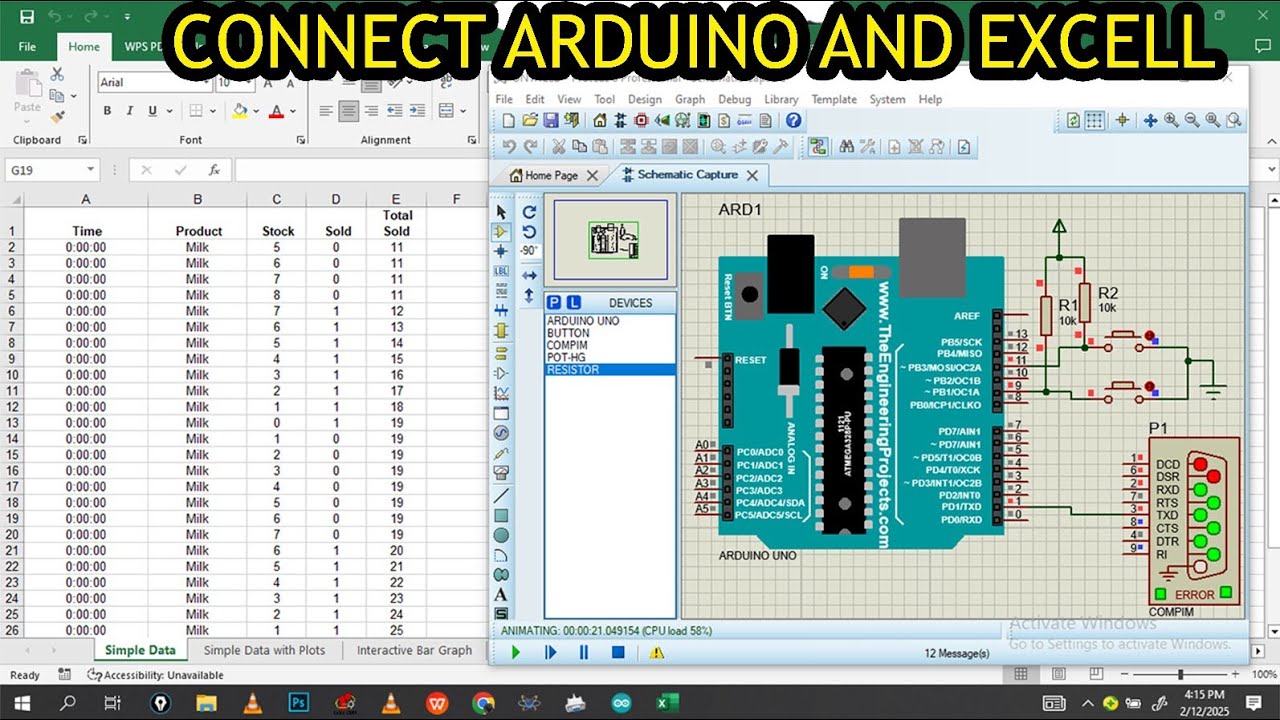The height and width of the screenshot is (720, 1280).
Task: Select the 2D text 'A' tool
Action: pyautogui.click(x=502, y=595)
